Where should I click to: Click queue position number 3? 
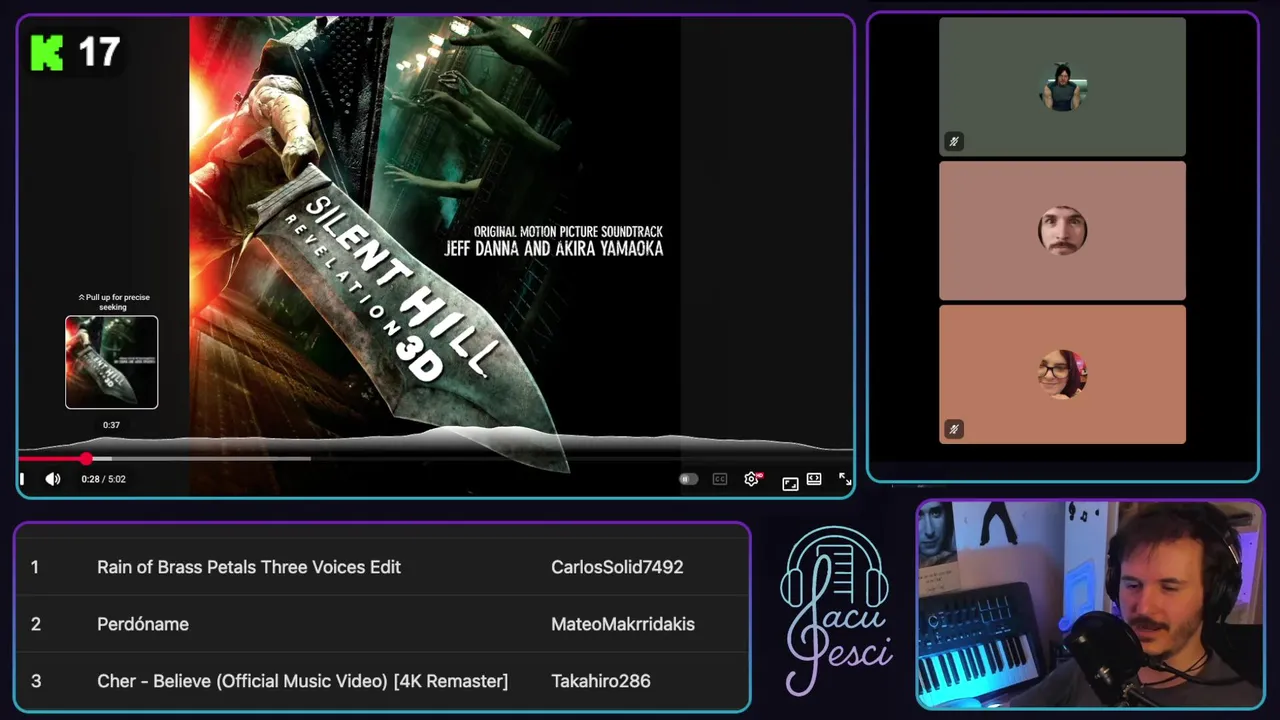36,681
